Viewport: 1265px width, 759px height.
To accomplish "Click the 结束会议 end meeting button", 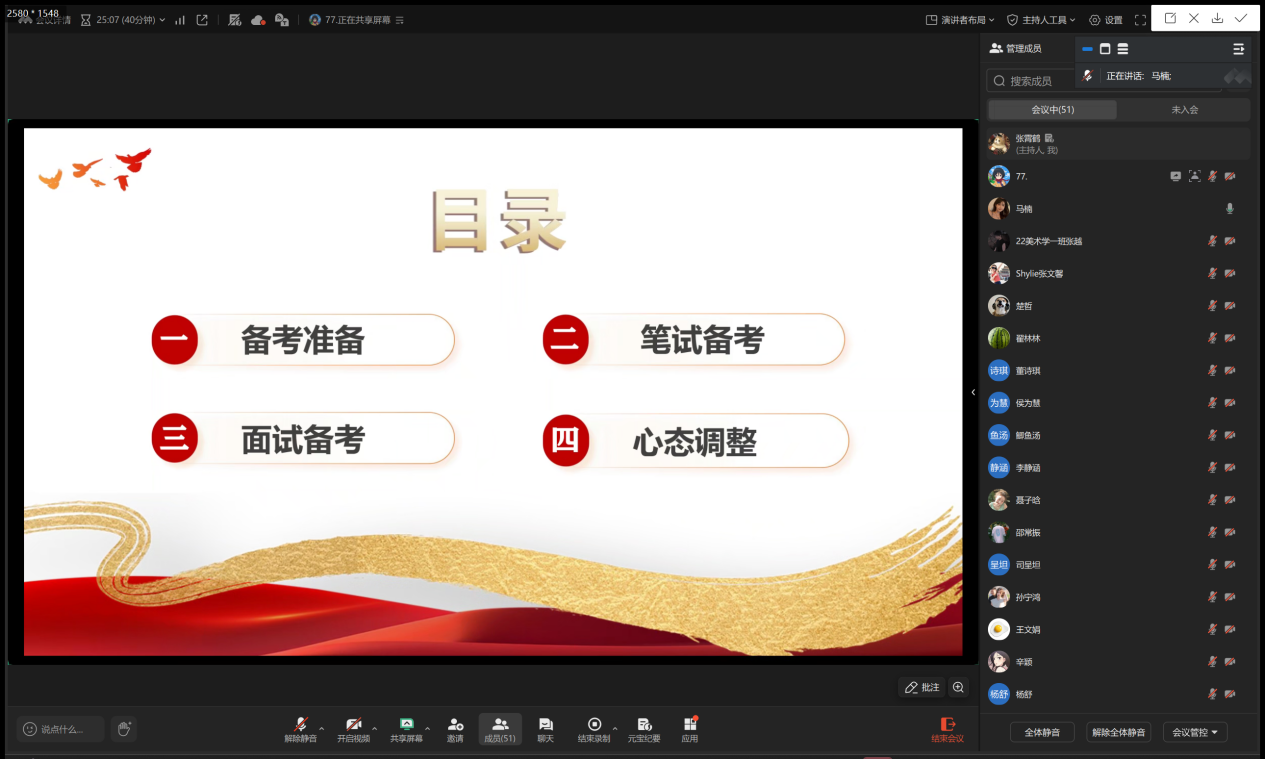I will click(947, 729).
